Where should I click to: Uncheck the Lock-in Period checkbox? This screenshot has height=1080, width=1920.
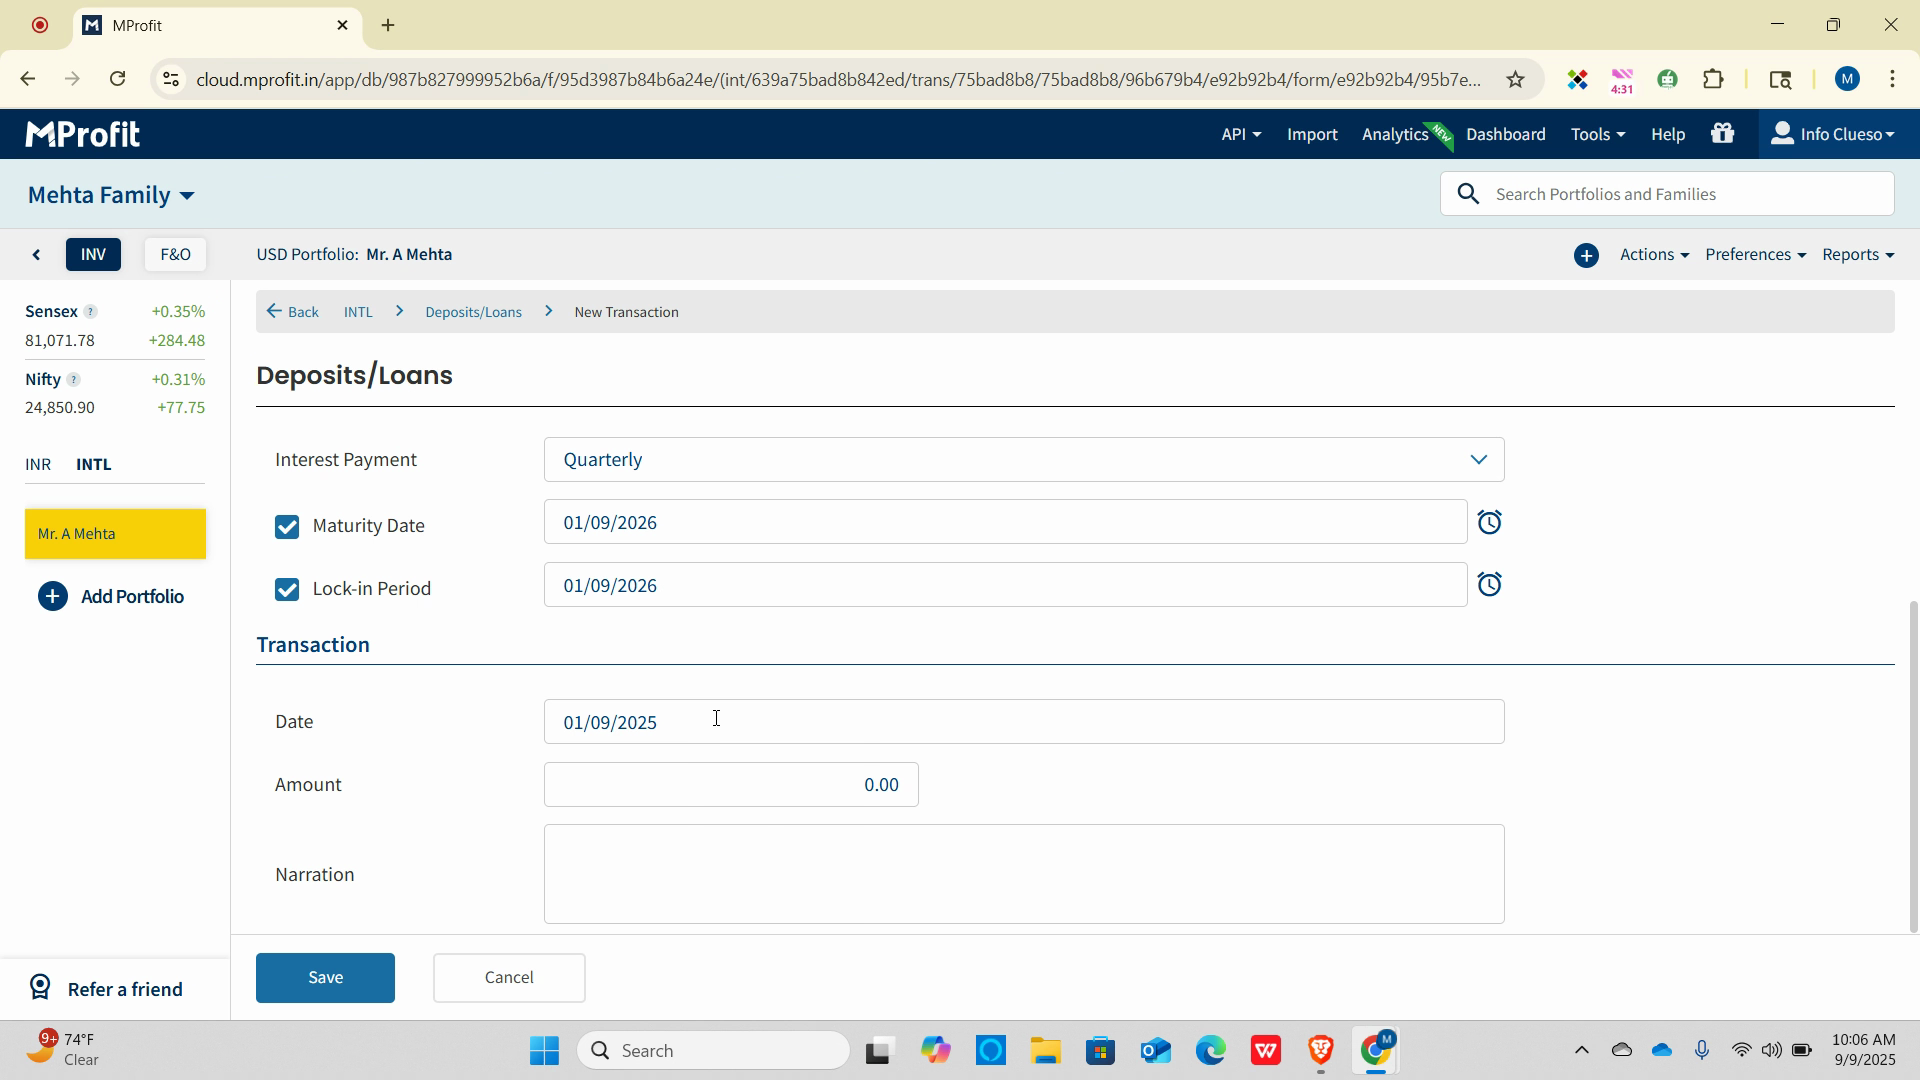(x=287, y=589)
